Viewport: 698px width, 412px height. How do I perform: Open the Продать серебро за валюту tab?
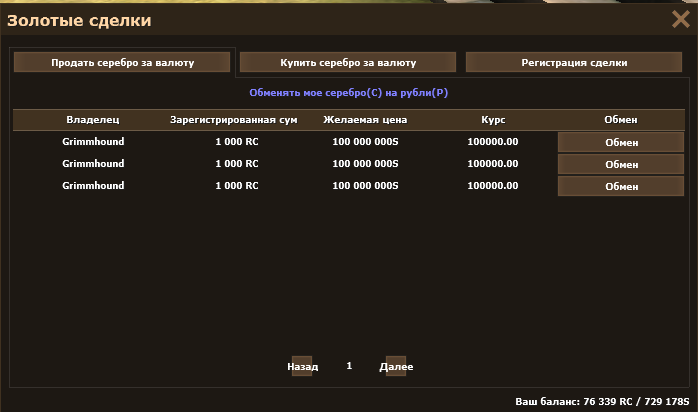point(122,62)
